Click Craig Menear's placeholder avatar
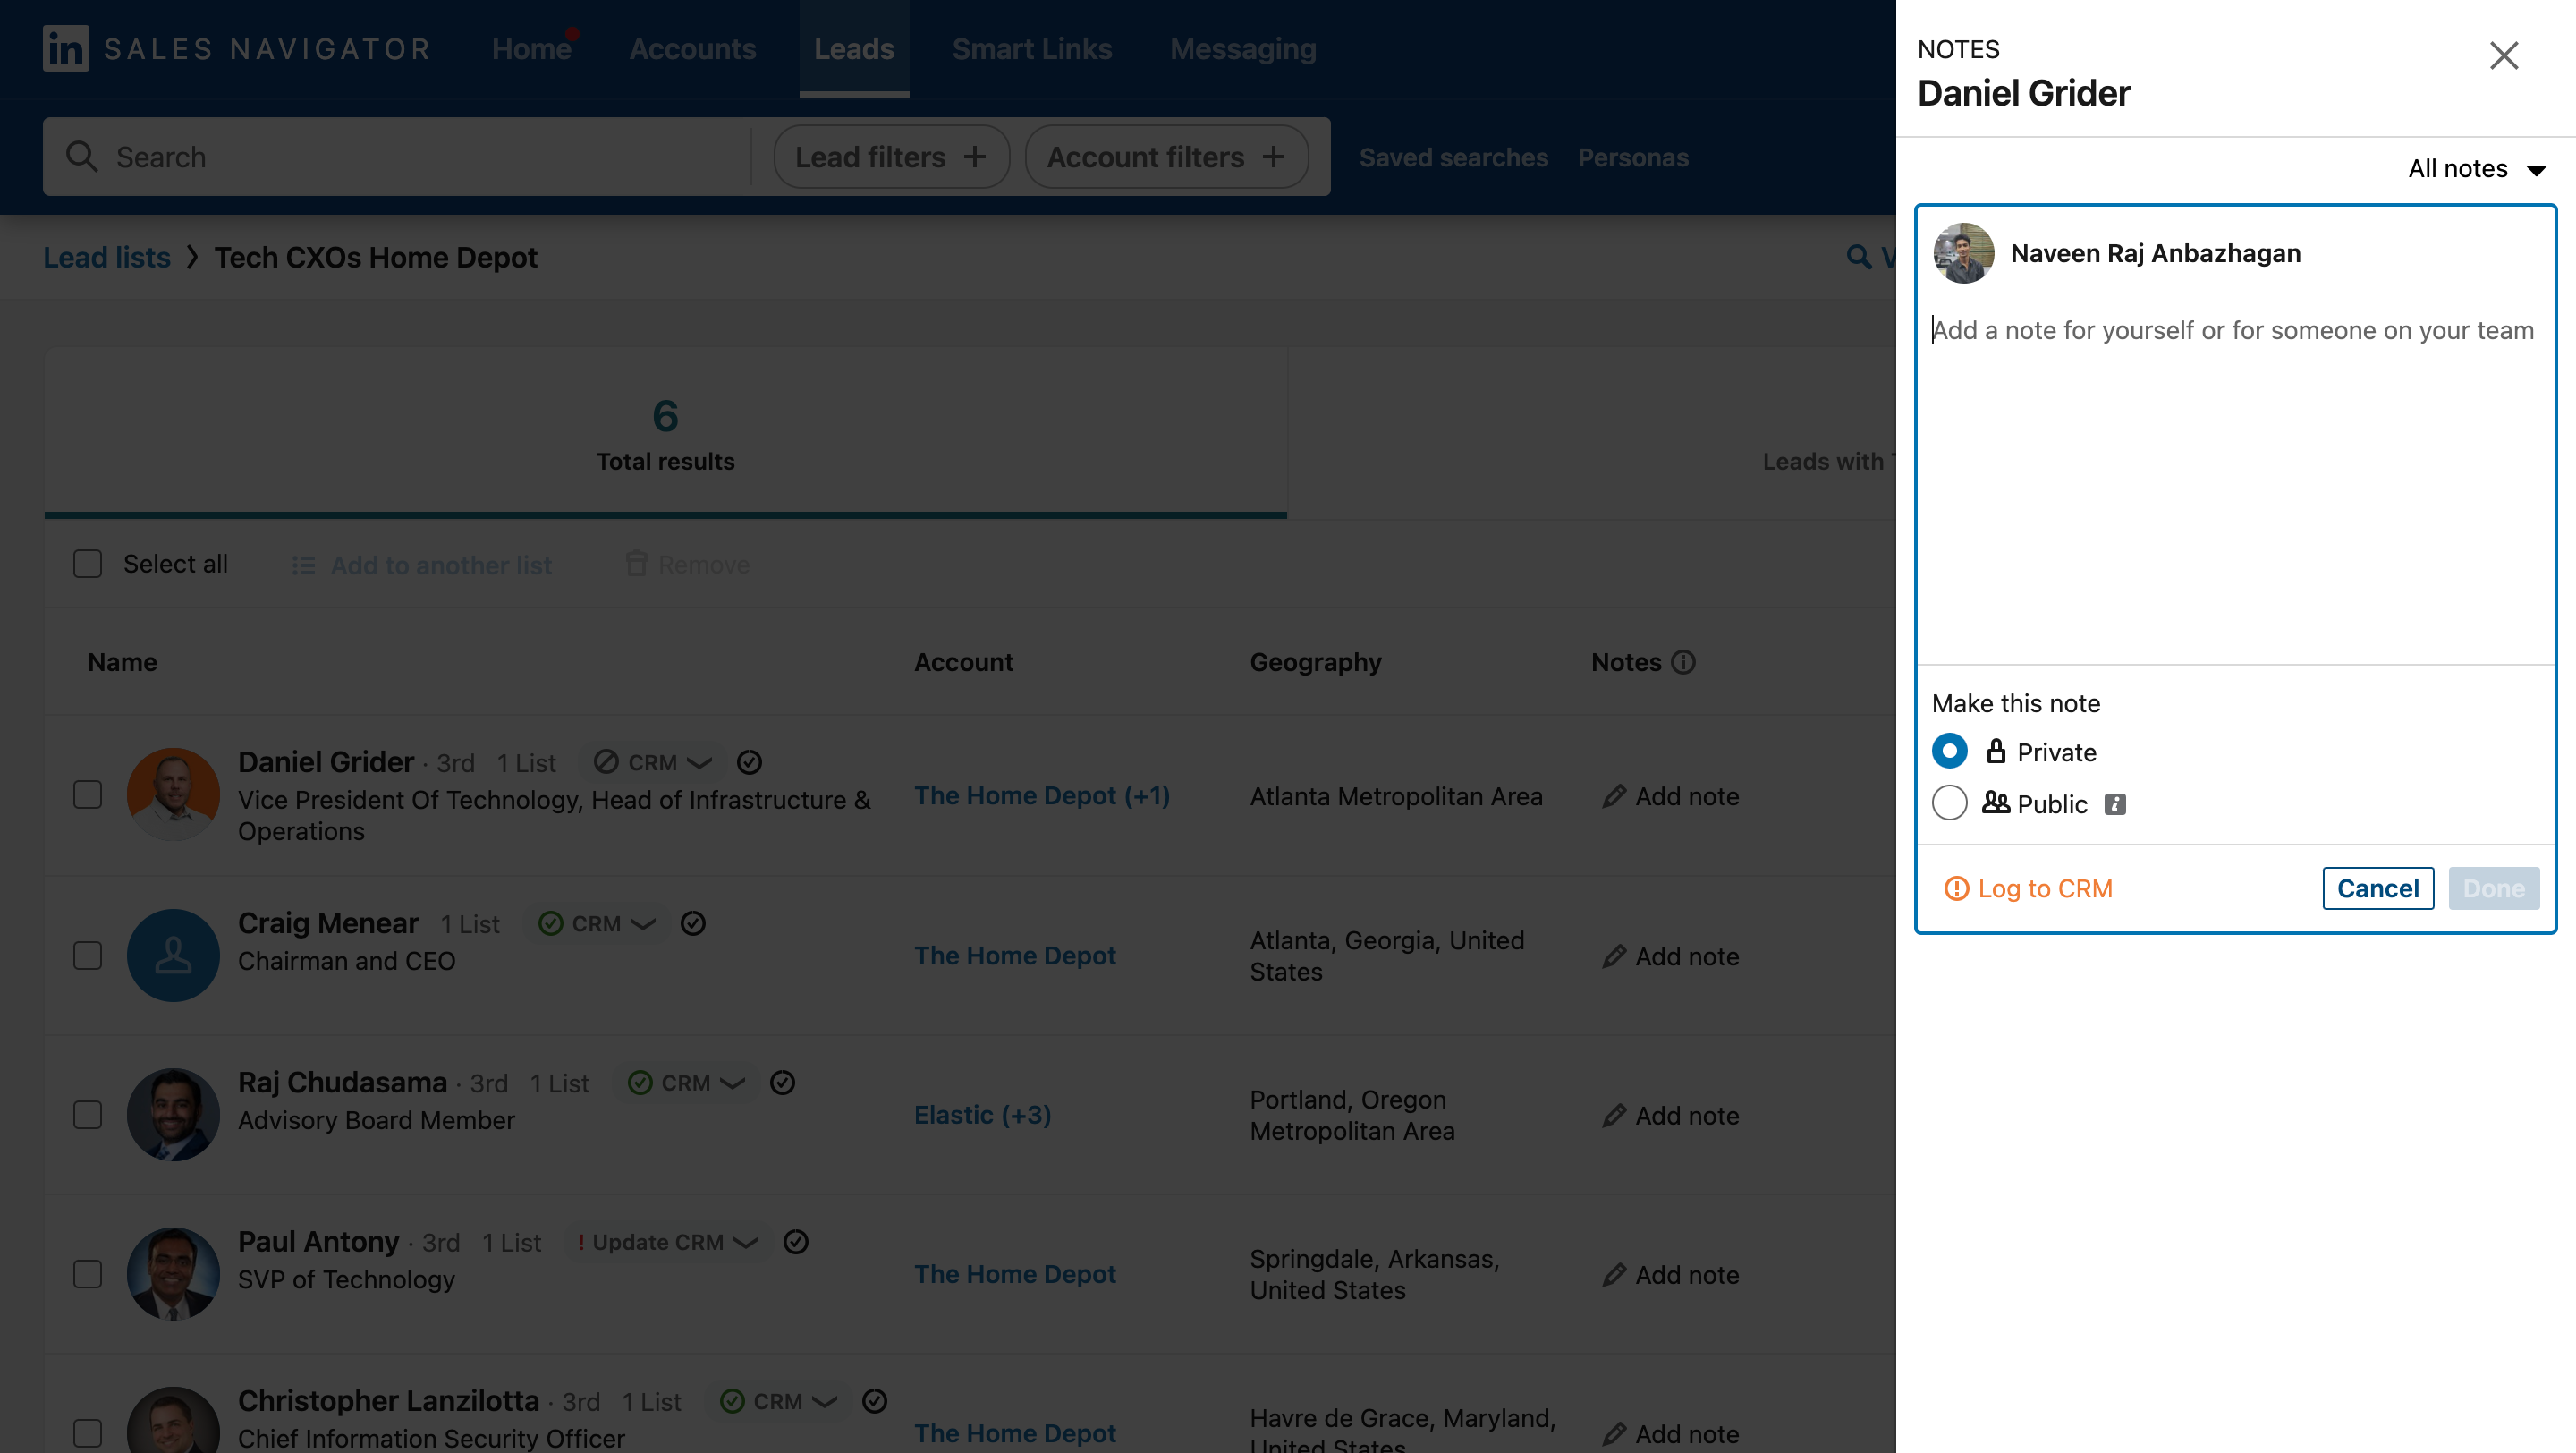The width and height of the screenshot is (2576, 1453). (x=173, y=955)
